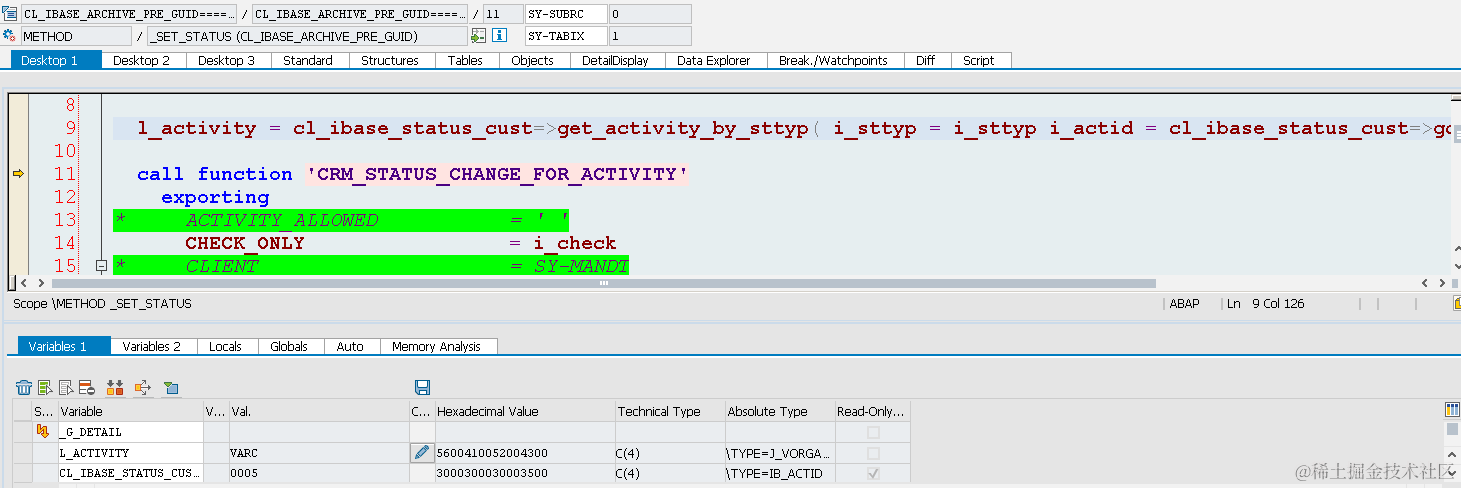Click the trash icon to delete variables
The image size is (1461, 488).
[x=24, y=387]
